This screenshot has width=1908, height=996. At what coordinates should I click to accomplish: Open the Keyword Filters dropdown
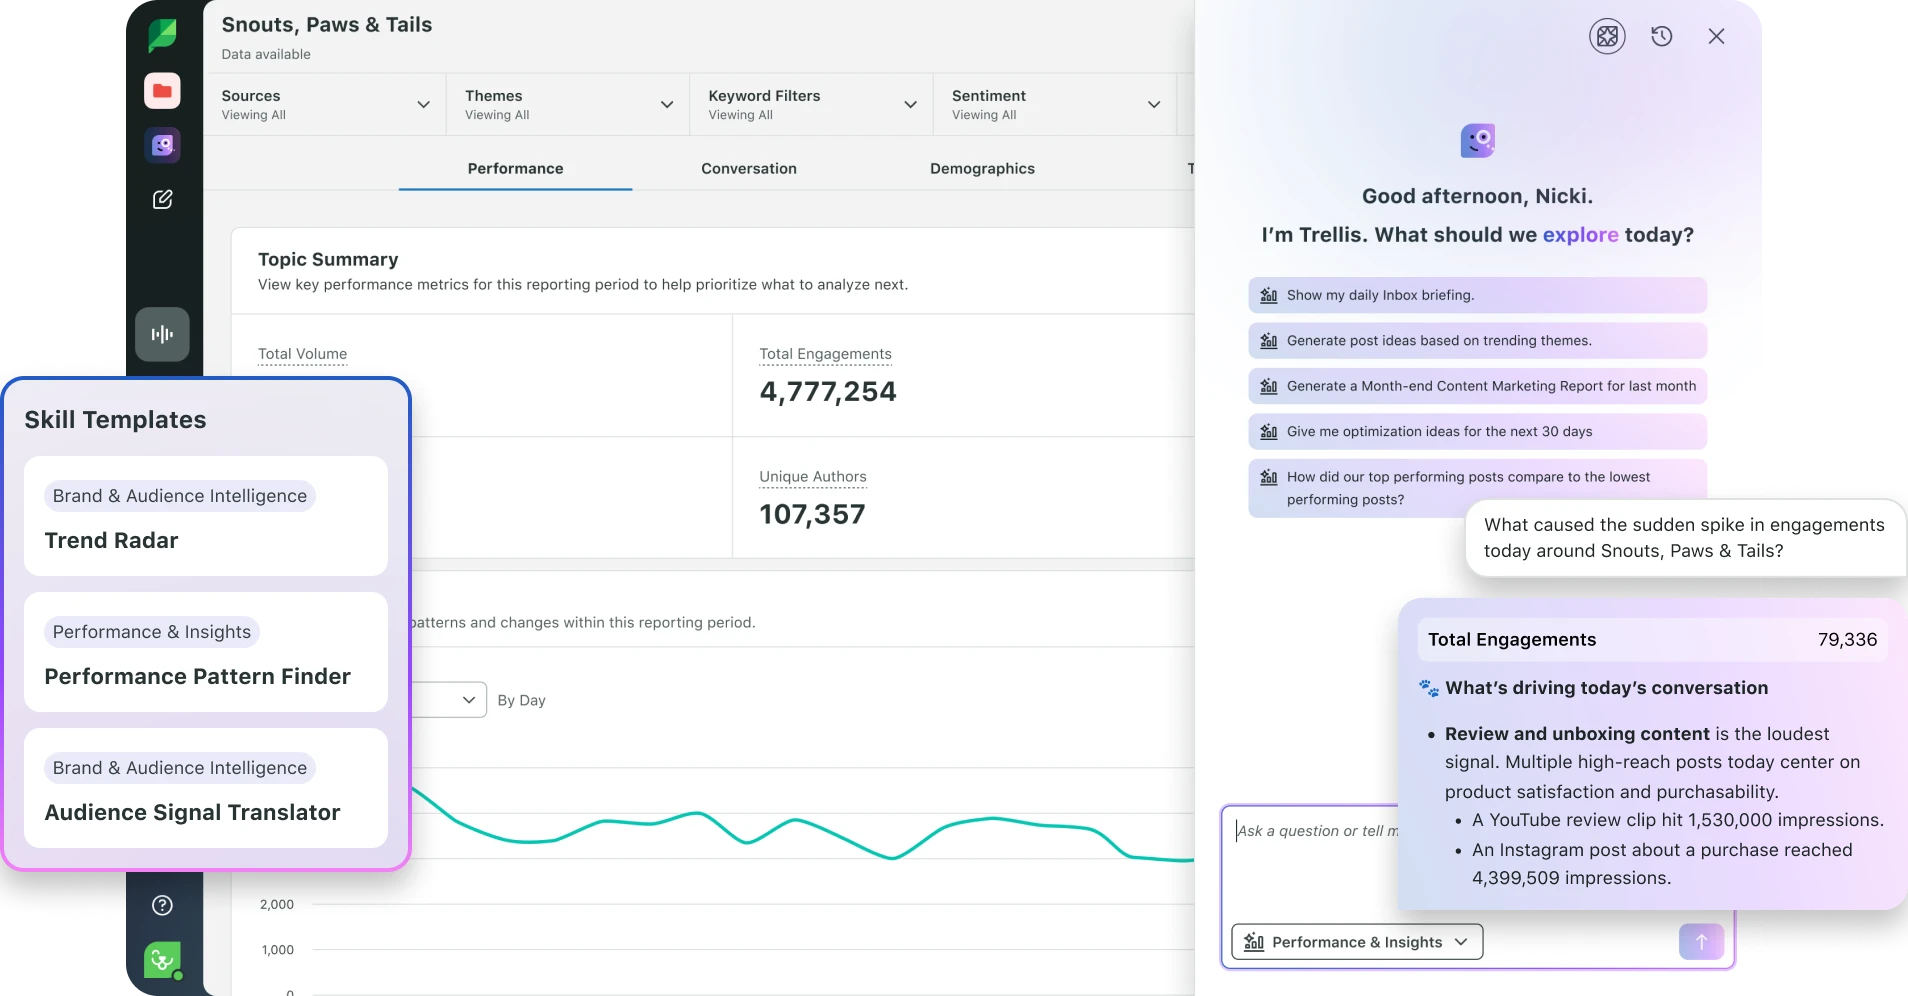811,104
